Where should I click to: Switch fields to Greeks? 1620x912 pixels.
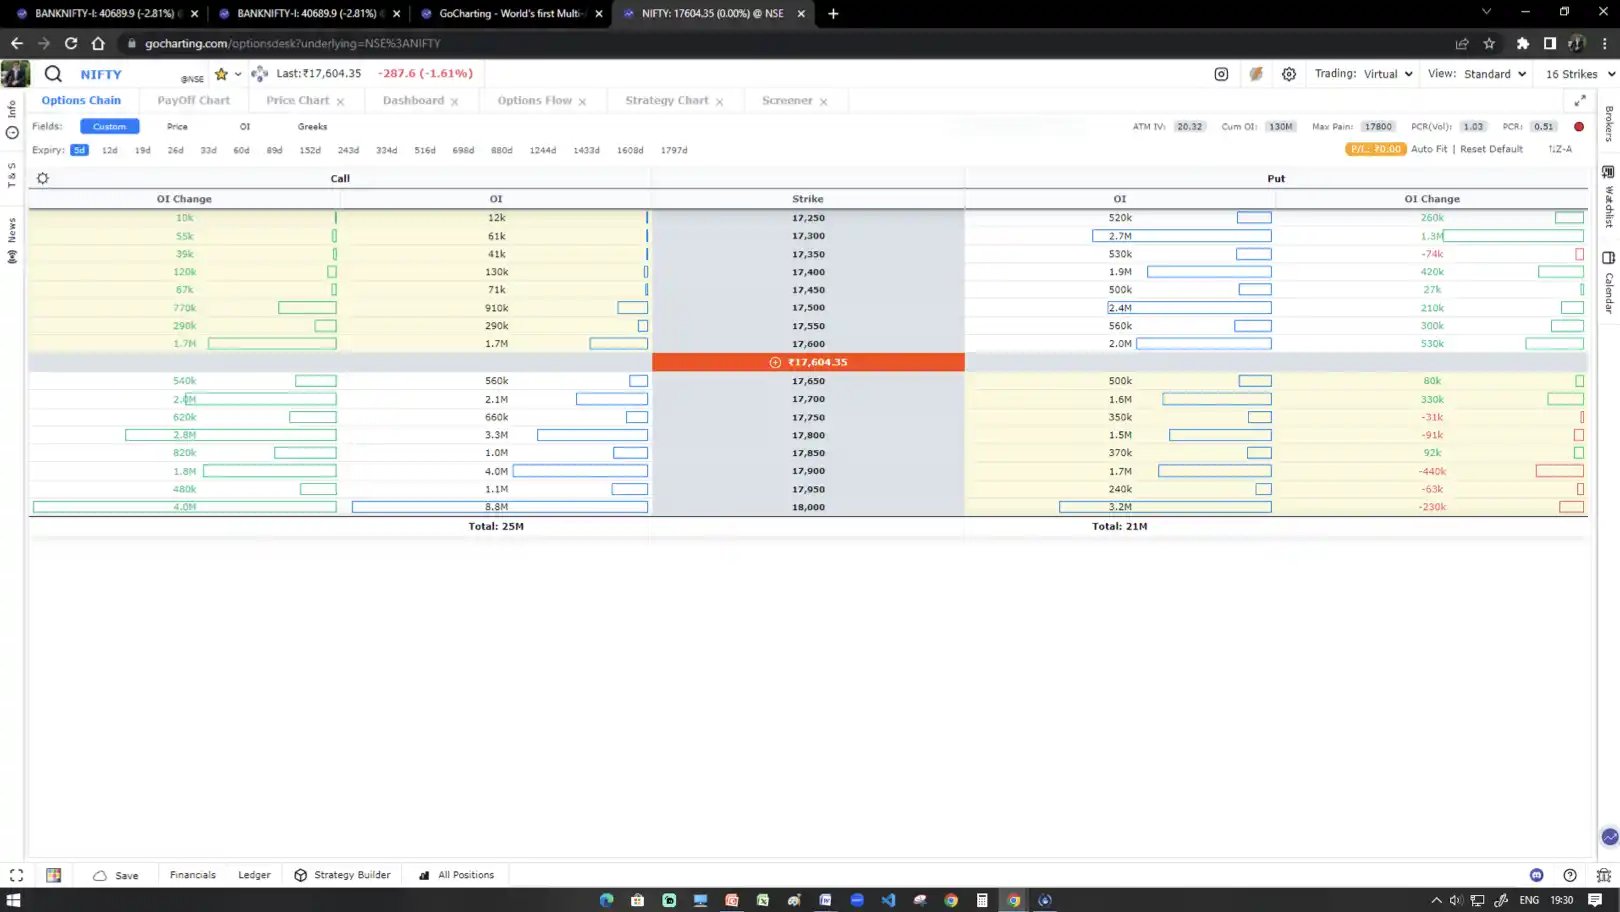pos(312,126)
